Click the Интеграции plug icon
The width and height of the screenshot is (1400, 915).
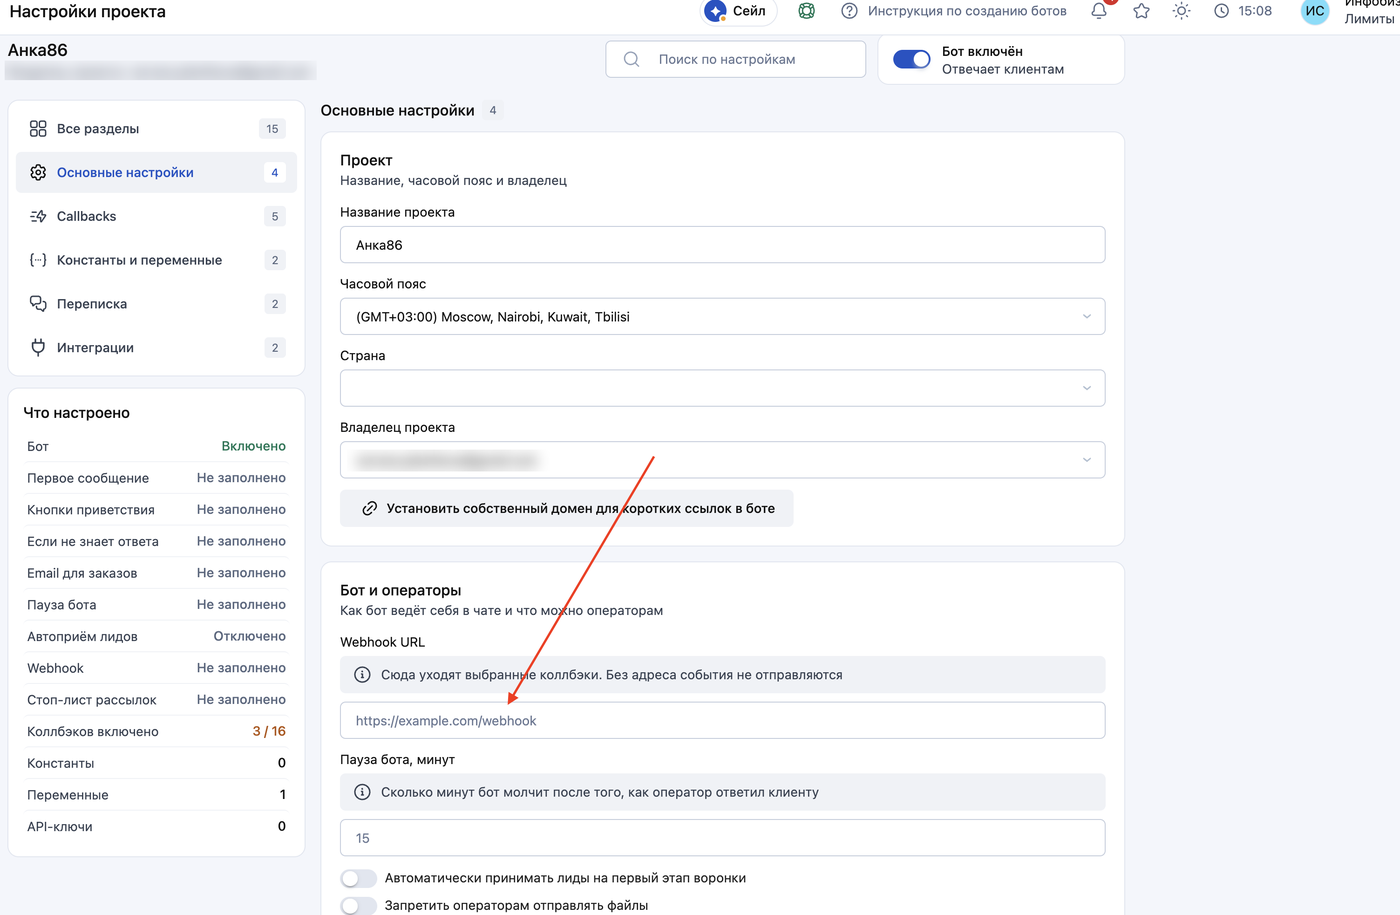click(x=38, y=347)
